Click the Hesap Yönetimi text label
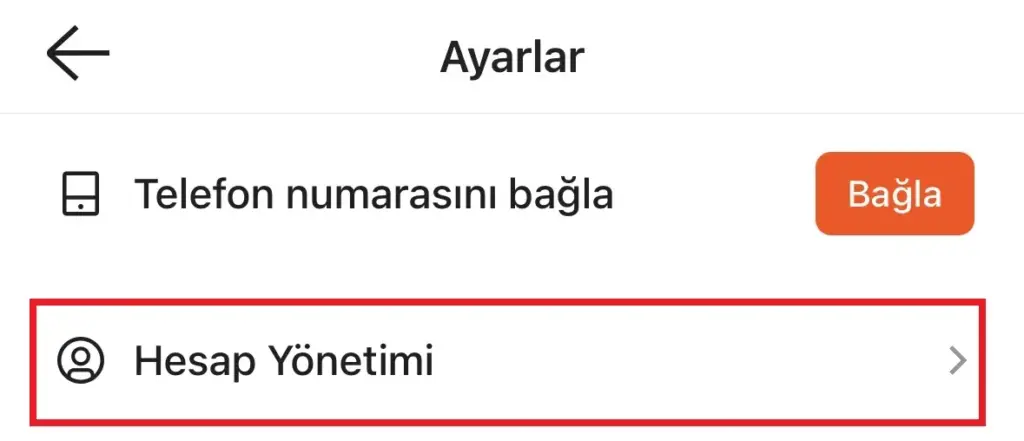 click(284, 361)
